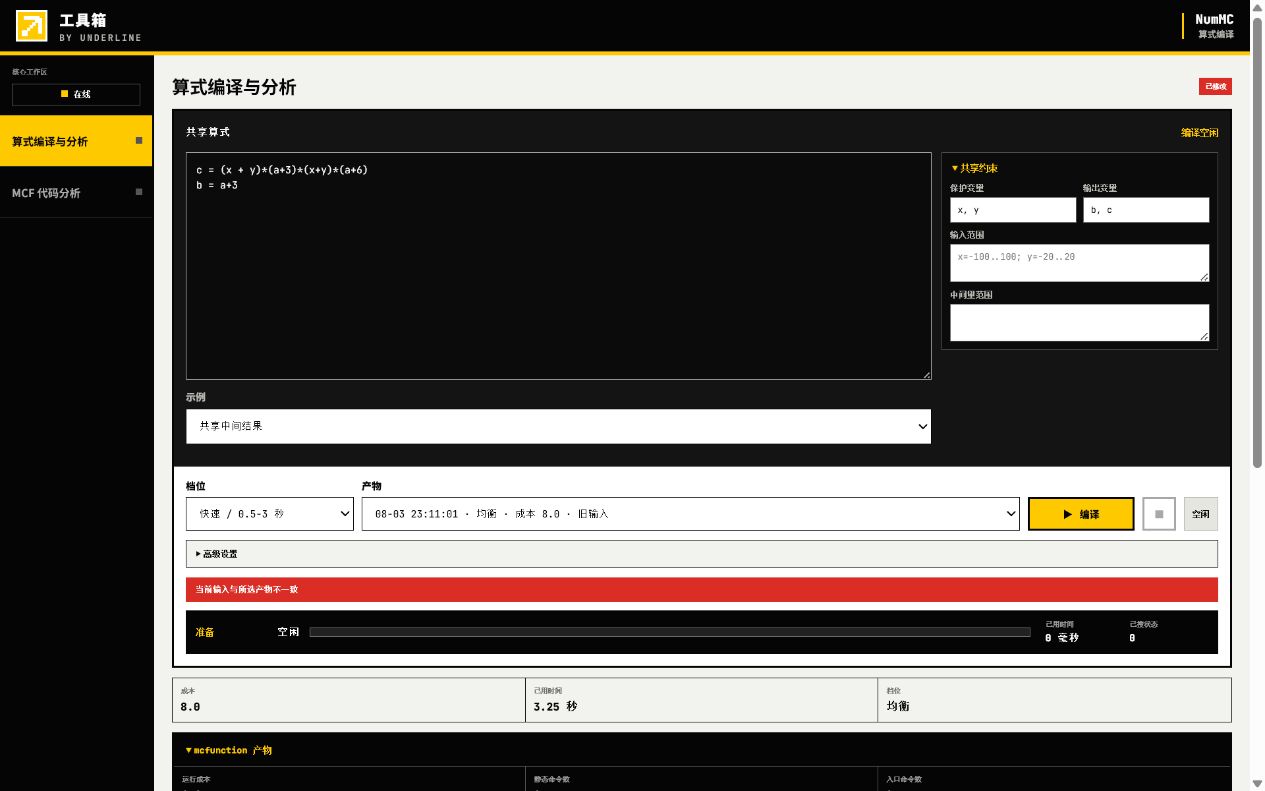Click the 输入范围 text area
The image size is (1265, 791).
[x=1079, y=263]
